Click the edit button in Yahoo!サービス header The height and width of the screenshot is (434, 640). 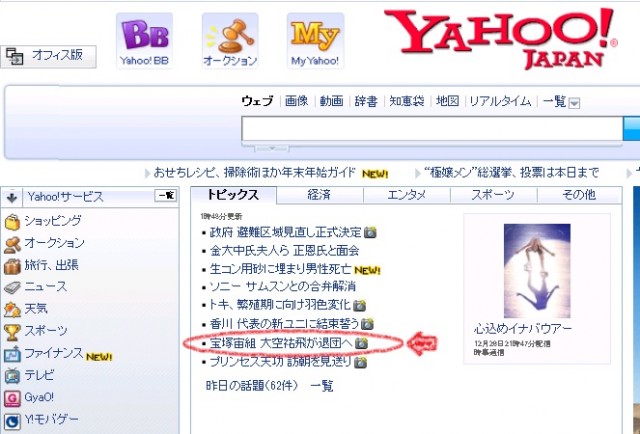tap(165, 196)
